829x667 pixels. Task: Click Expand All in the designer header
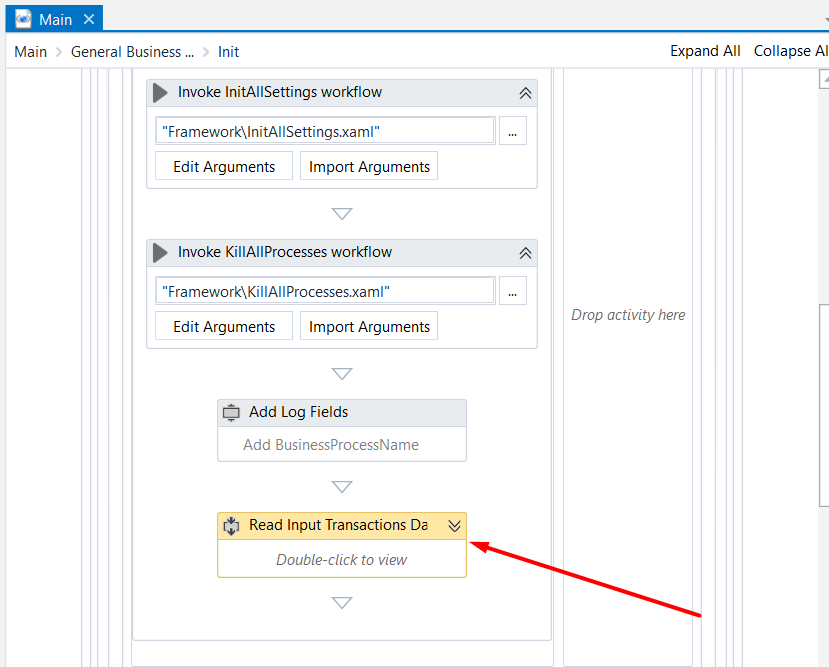(705, 51)
